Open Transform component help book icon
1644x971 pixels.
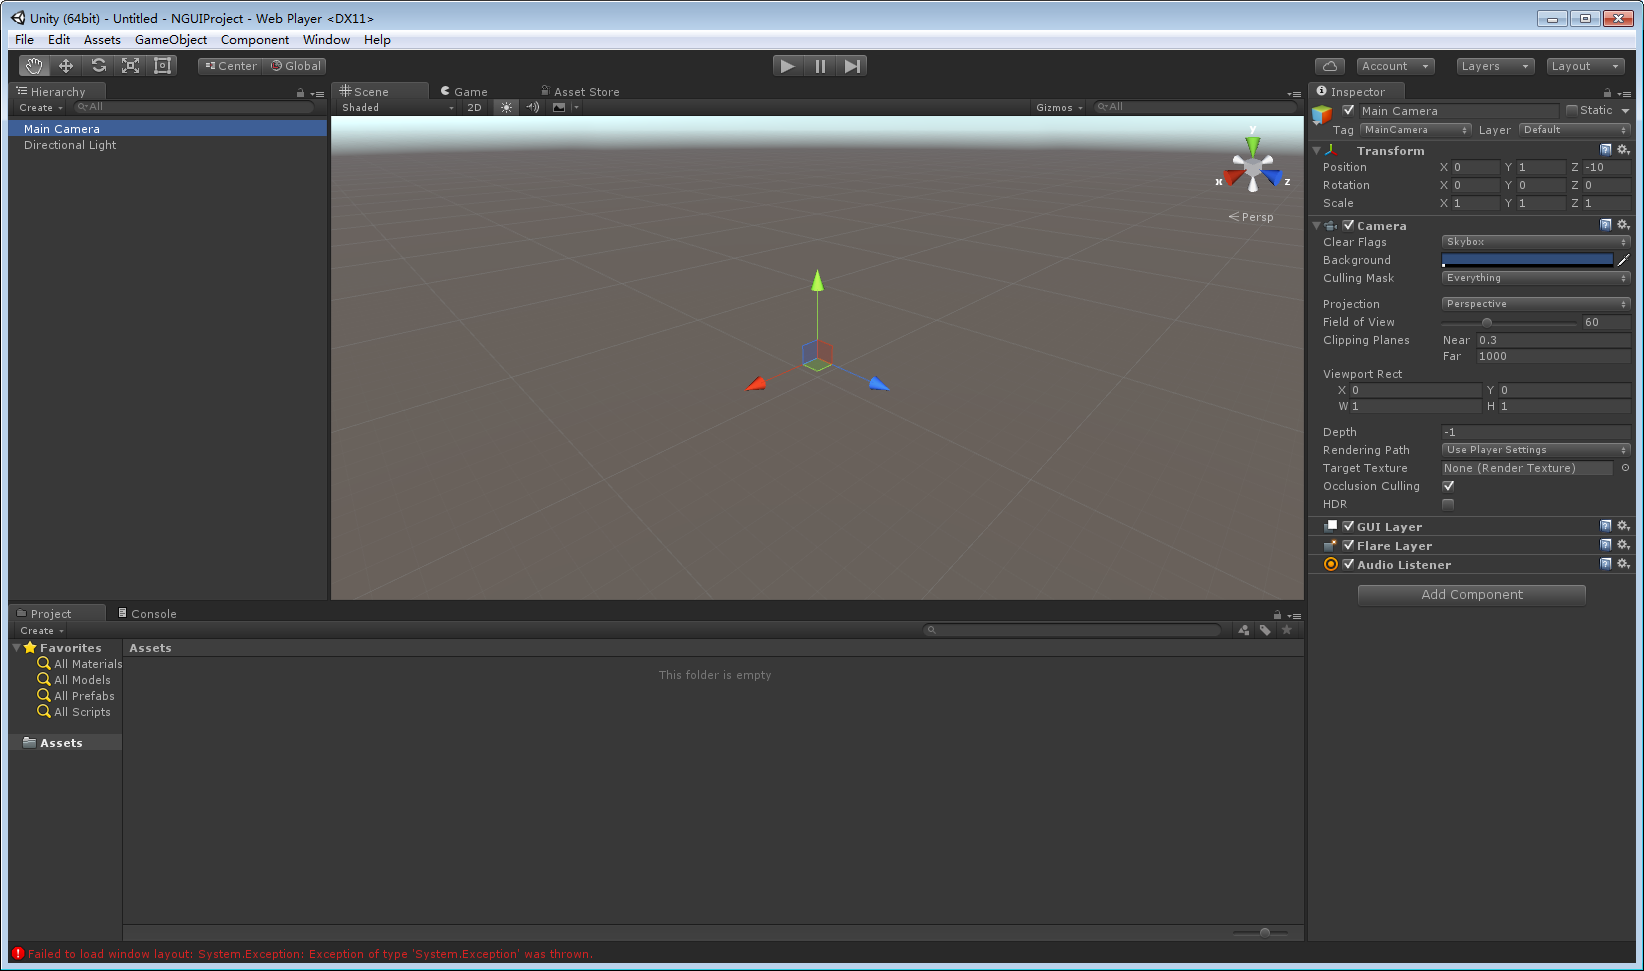[1606, 150]
